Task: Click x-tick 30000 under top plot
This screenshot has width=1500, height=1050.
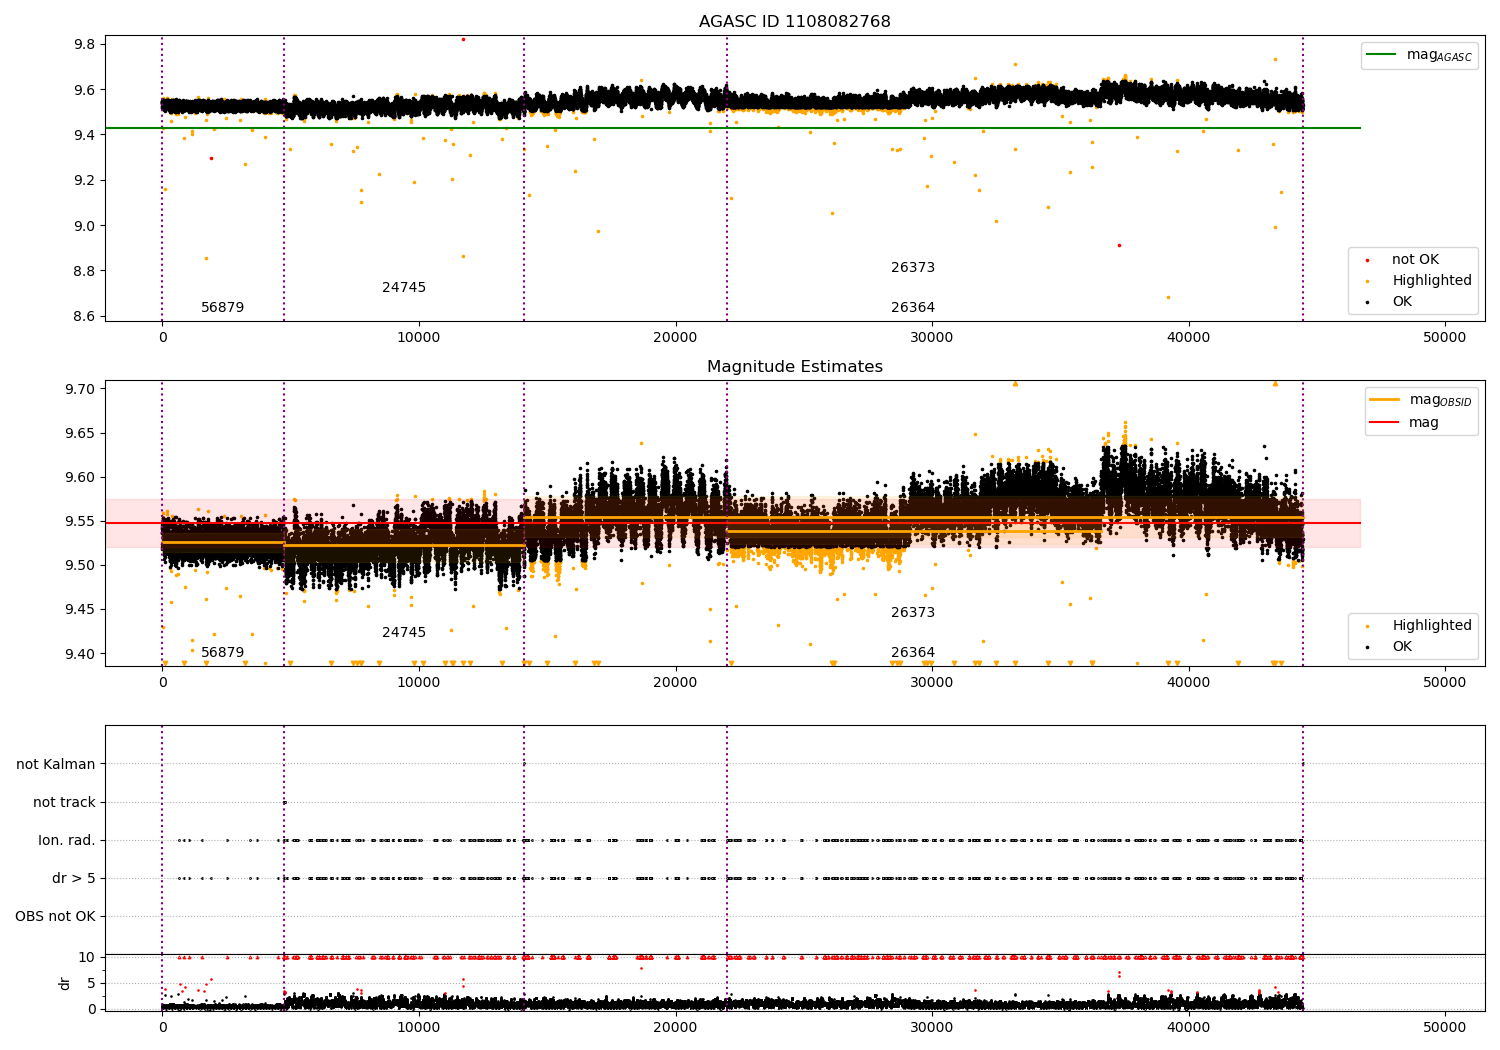Action: tap(932, 338)
